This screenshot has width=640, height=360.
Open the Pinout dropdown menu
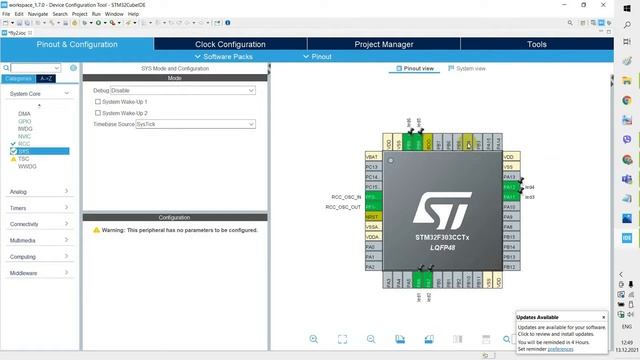[x=318, y=57]
